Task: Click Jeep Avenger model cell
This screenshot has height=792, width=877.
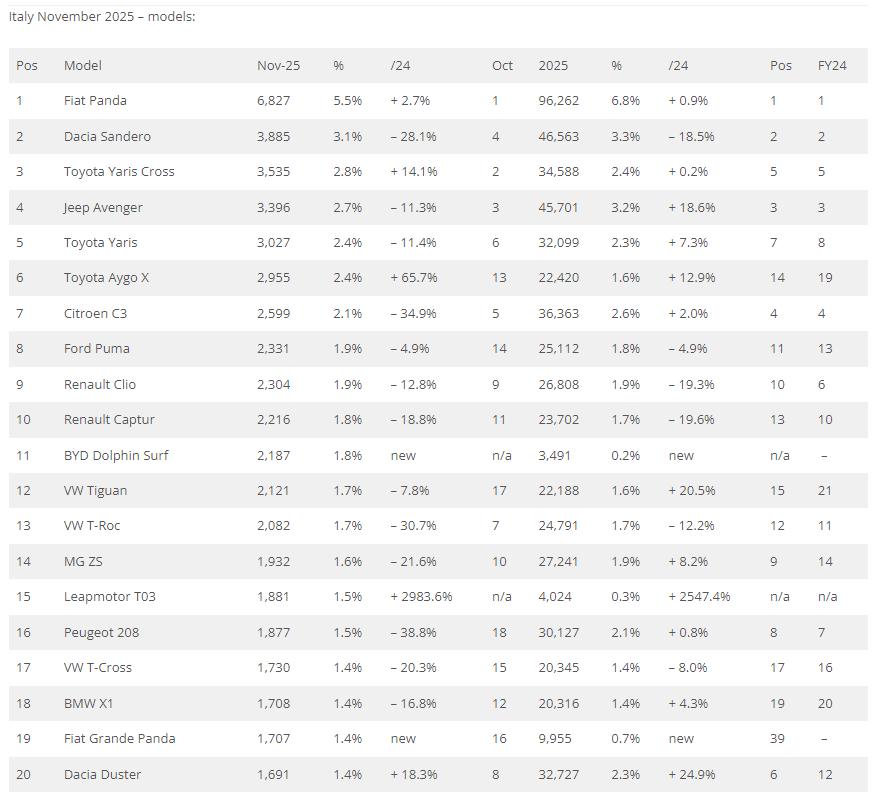Action: point(103,207)
